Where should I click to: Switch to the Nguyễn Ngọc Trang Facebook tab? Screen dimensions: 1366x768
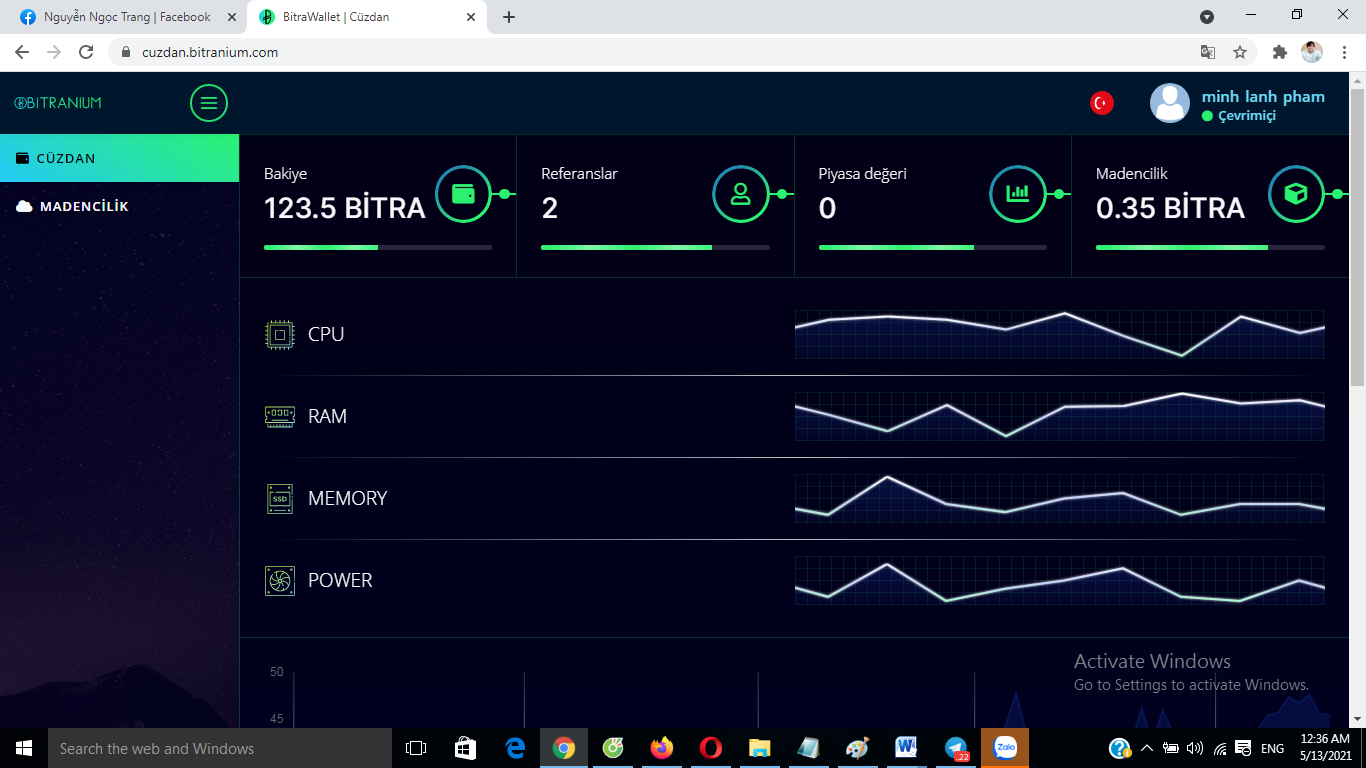coord(128,17)
